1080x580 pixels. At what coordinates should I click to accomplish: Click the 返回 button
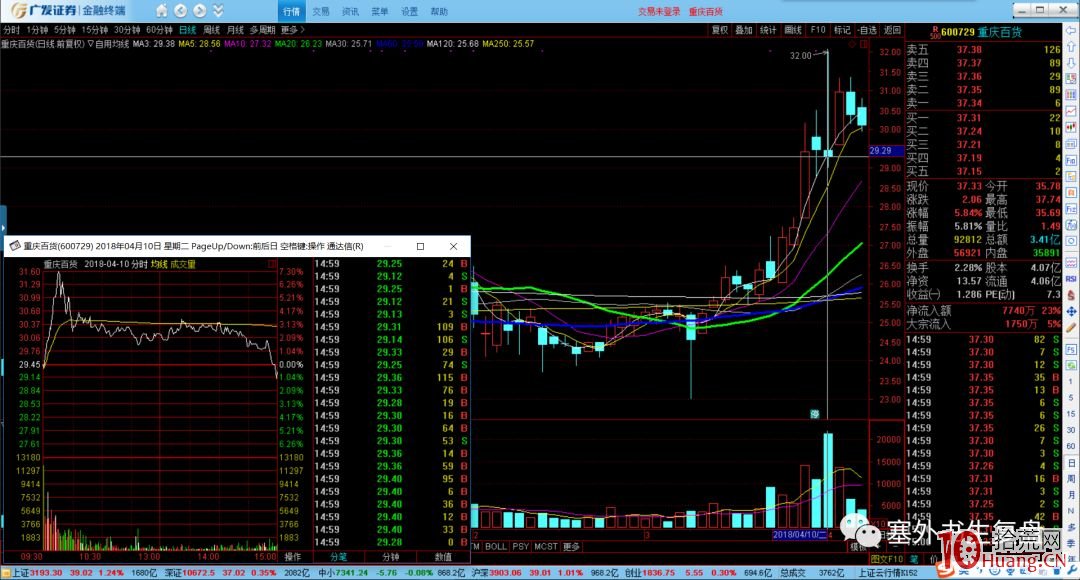893,30
